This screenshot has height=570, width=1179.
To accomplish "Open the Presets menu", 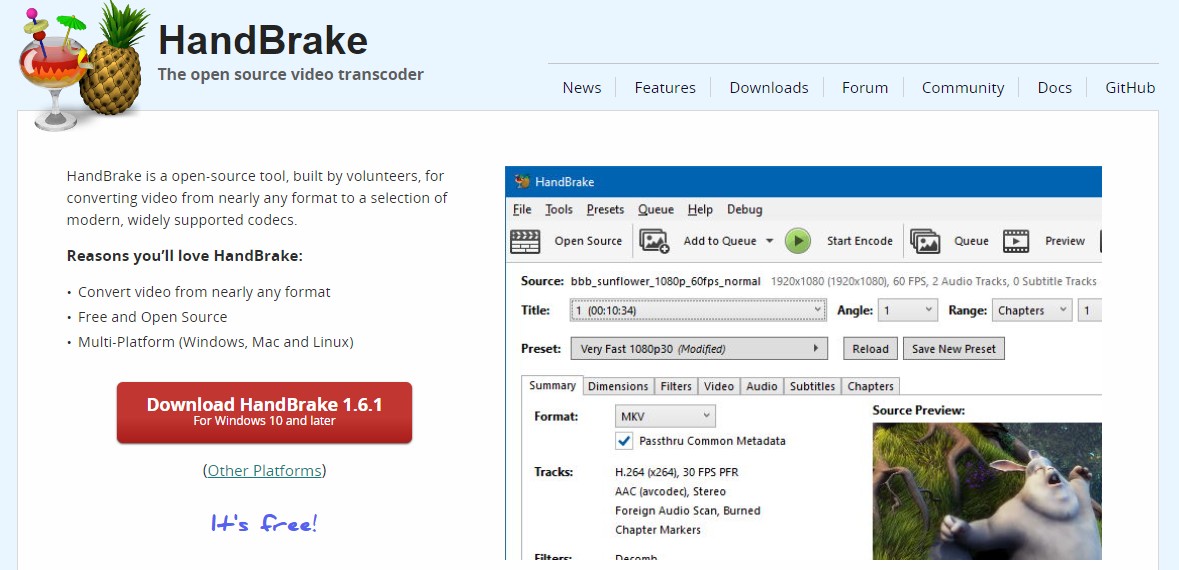I will 605,210.
